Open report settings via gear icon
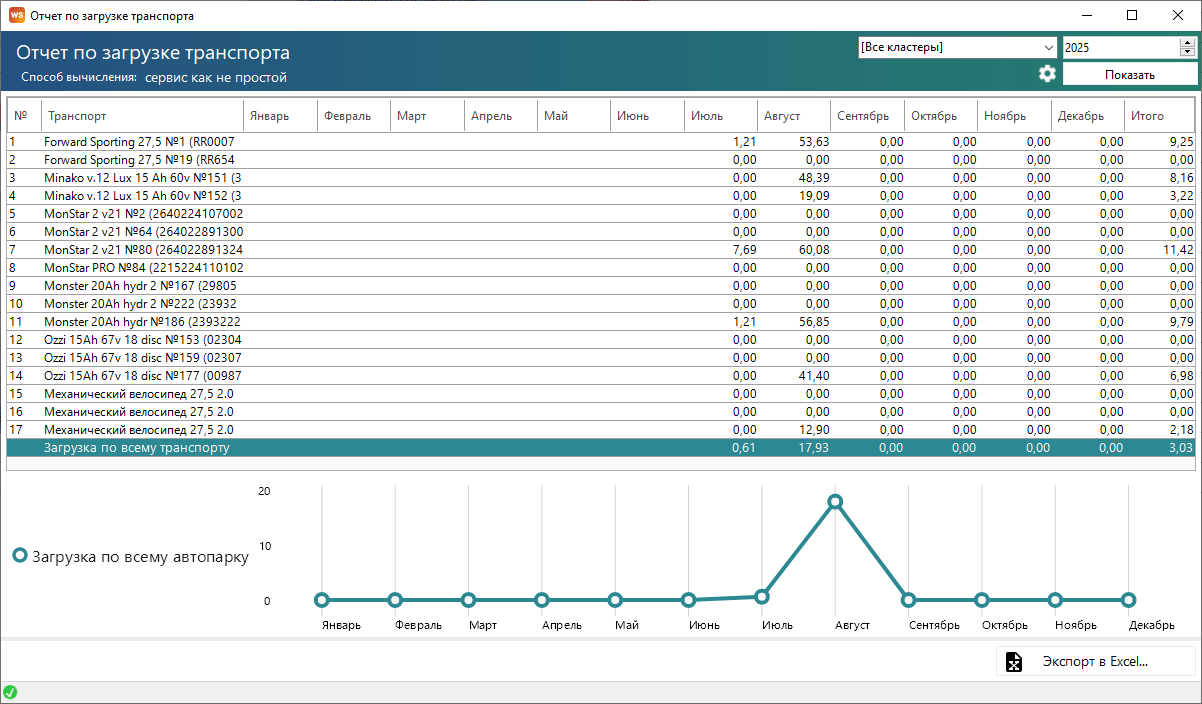 tap(1047, 74)
